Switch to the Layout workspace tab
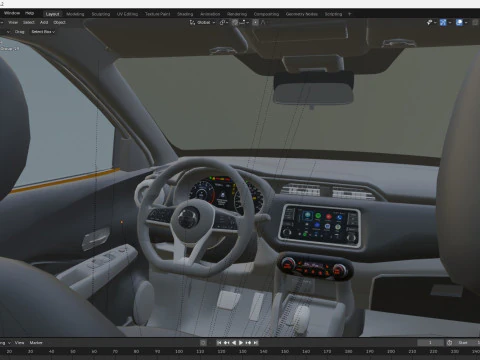Screen dimensions: 480x360 (52, 14)
